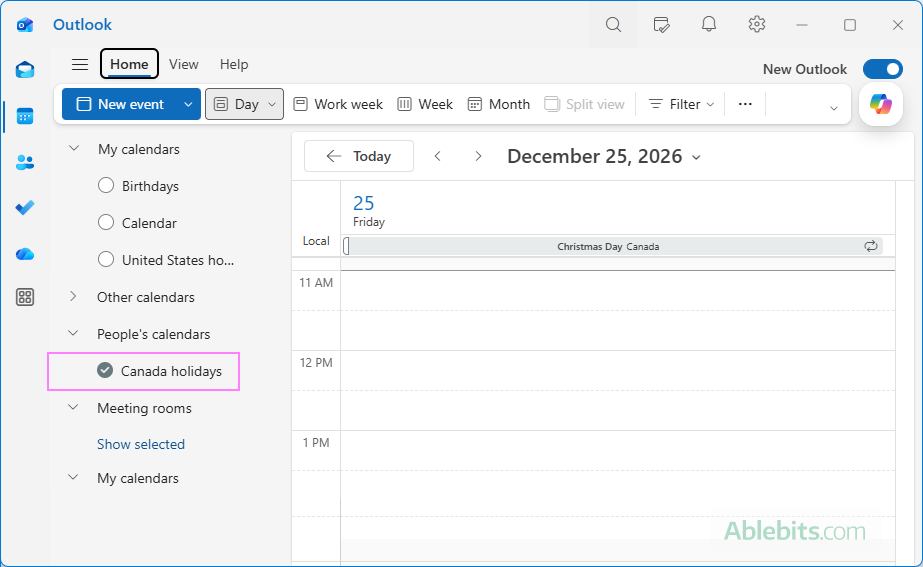Click the 25 Friday date header

click(369, 211)
